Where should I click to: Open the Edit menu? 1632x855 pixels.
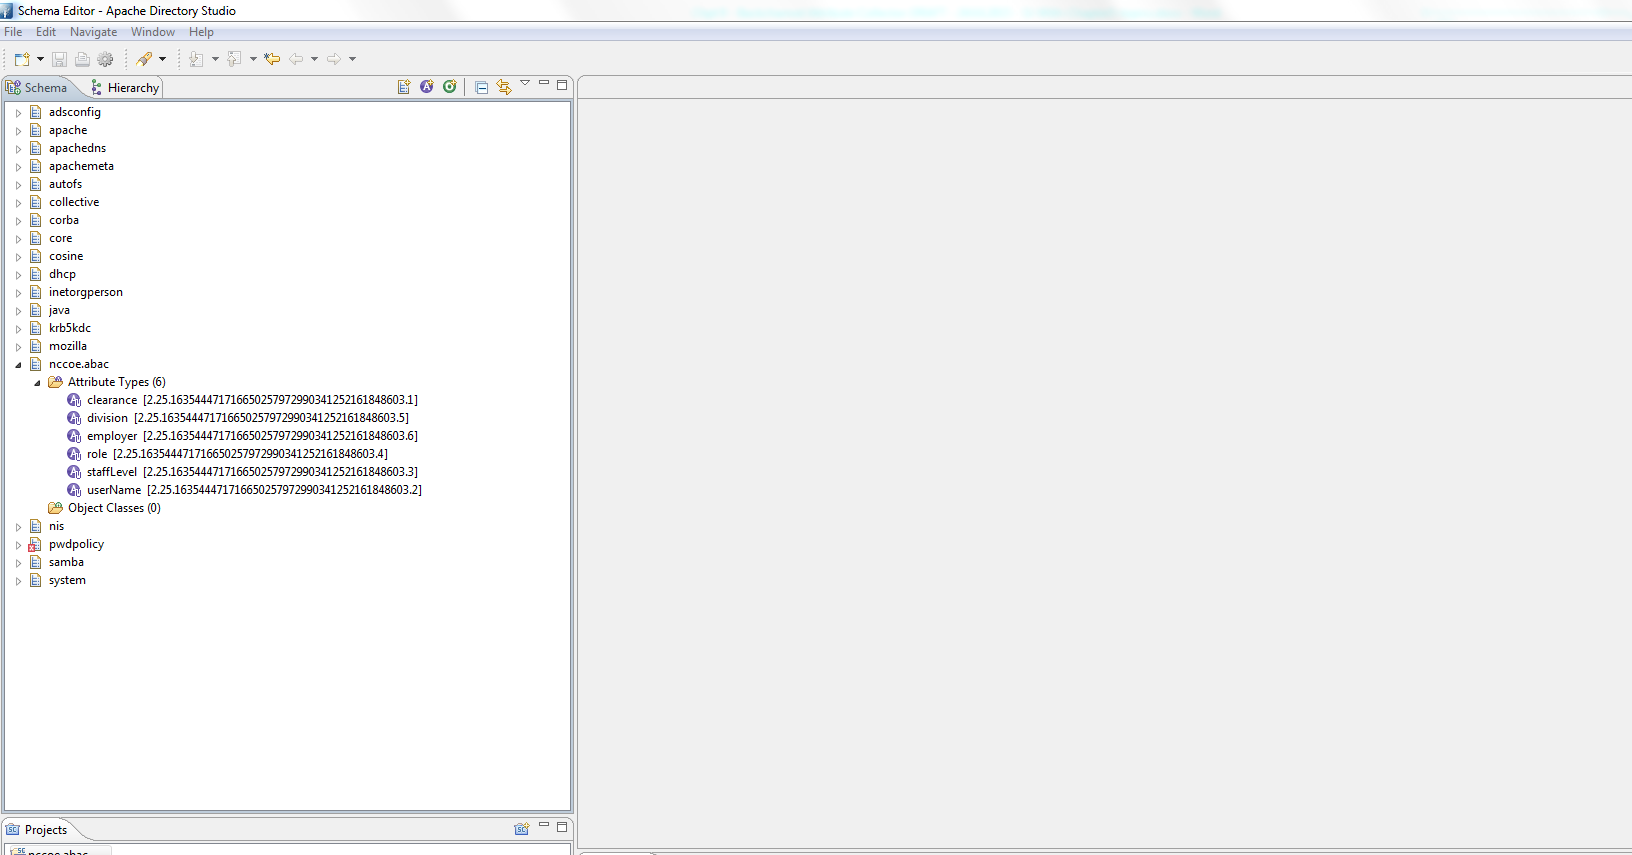click(x=46, y=32)
